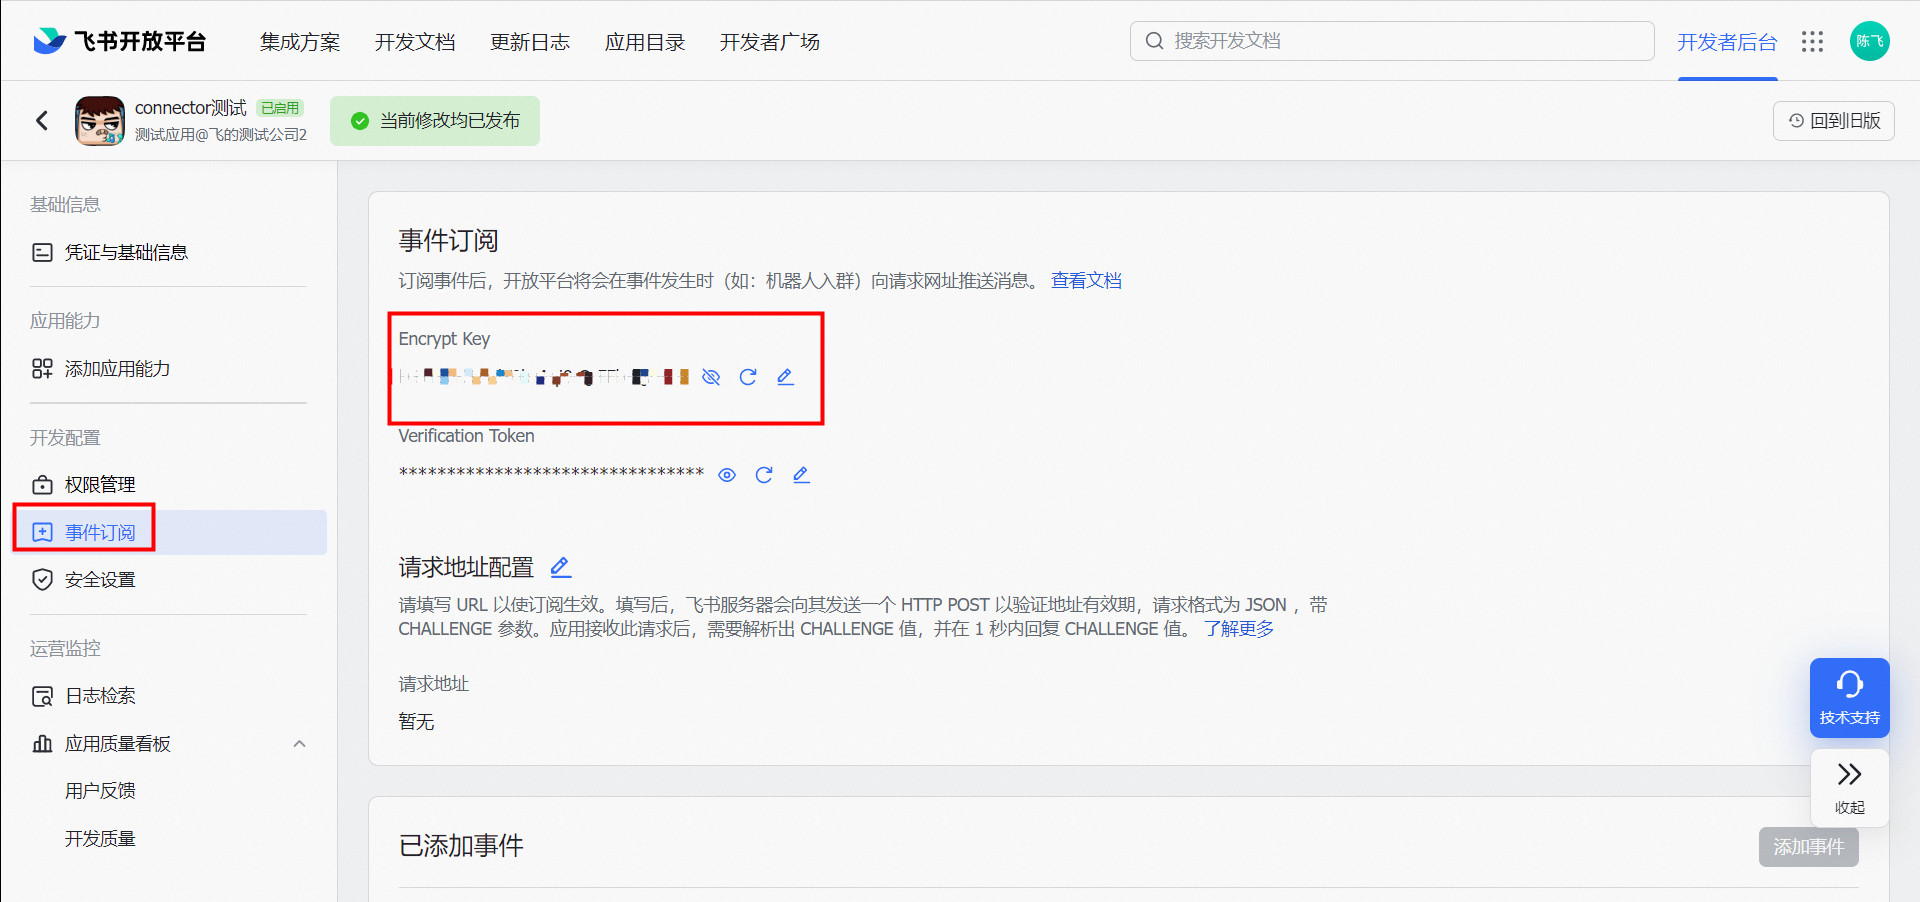
Task: Edit 请求地址配置 with pencil icon
Action: pos(561,567)
